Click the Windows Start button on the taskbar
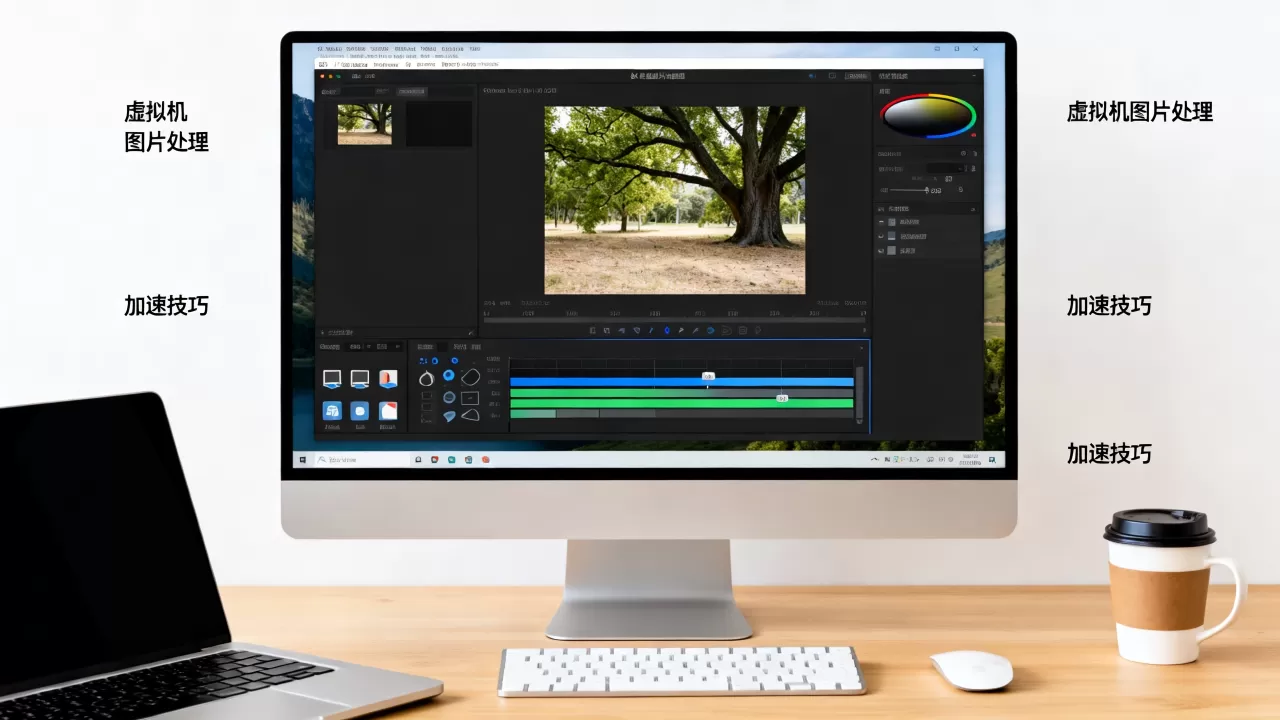The image size is (1280, 720). coord(300,460)
